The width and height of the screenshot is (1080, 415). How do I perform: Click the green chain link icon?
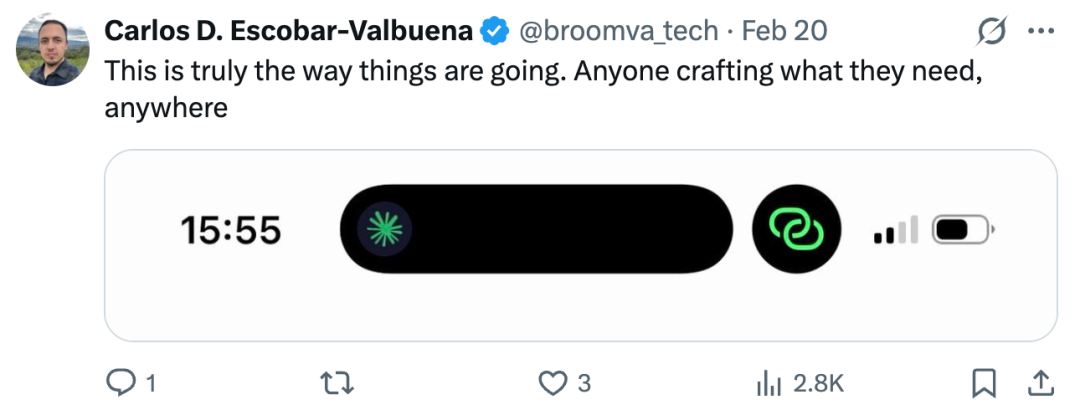(795, 230)
